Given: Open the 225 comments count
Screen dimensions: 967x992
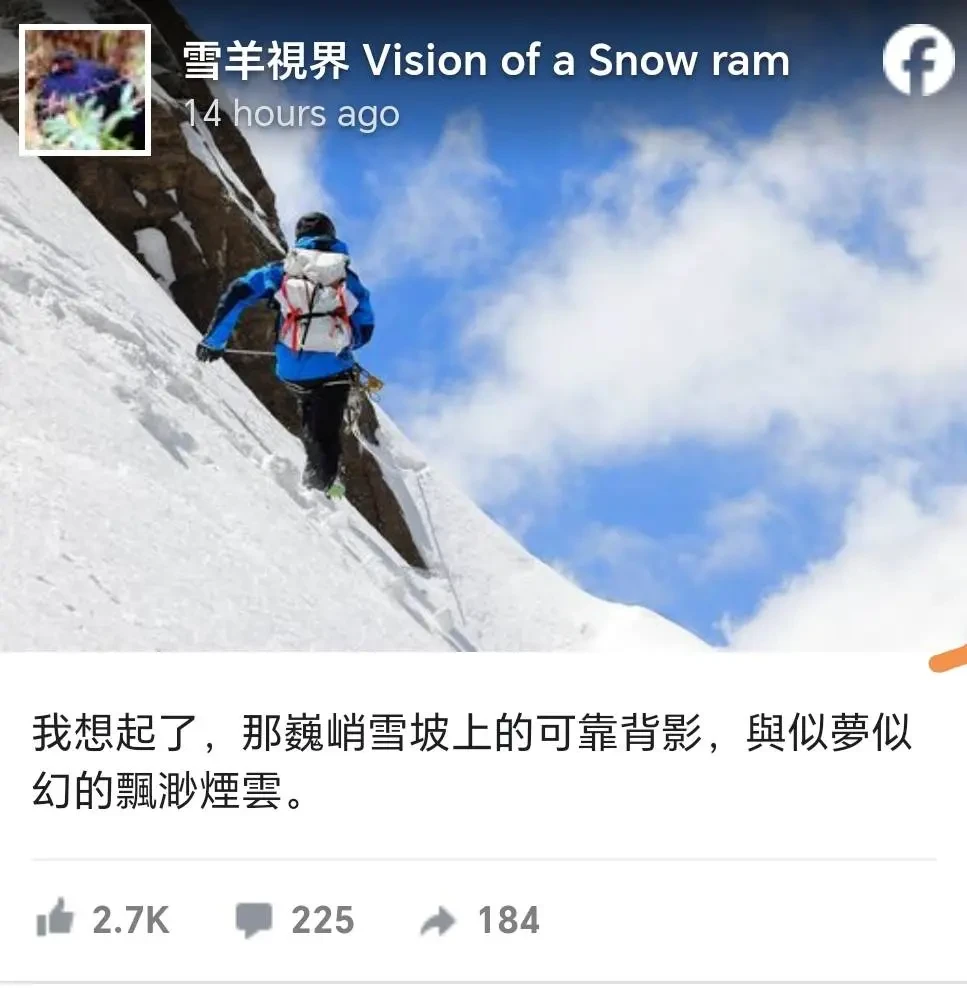Looking at the screenshot, I should click(x=323, y=920).
